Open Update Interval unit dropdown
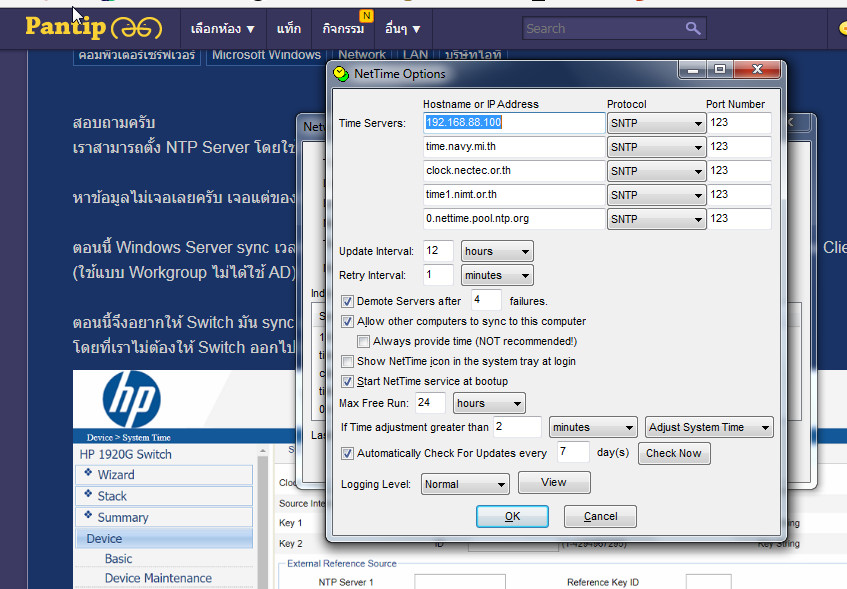The width and height of the screenshot is (847, 589). (497, 251)
